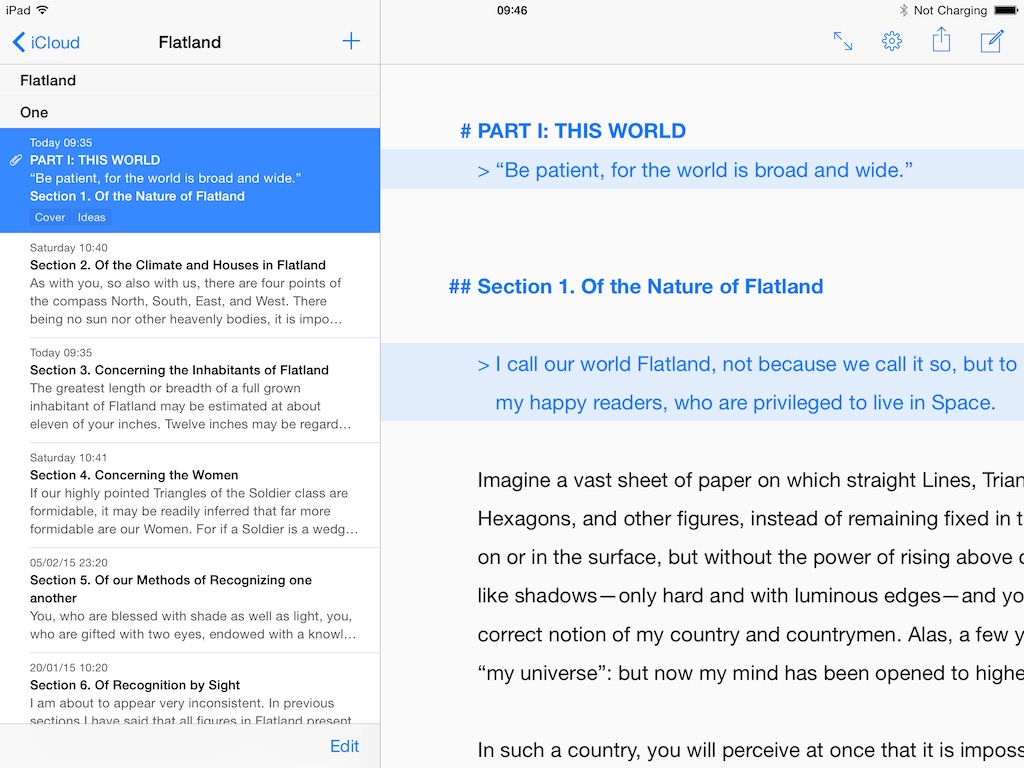Click the '# PART I: THIS WORLD' heading in editor
1024x768 pixels.
coord(573,131)
